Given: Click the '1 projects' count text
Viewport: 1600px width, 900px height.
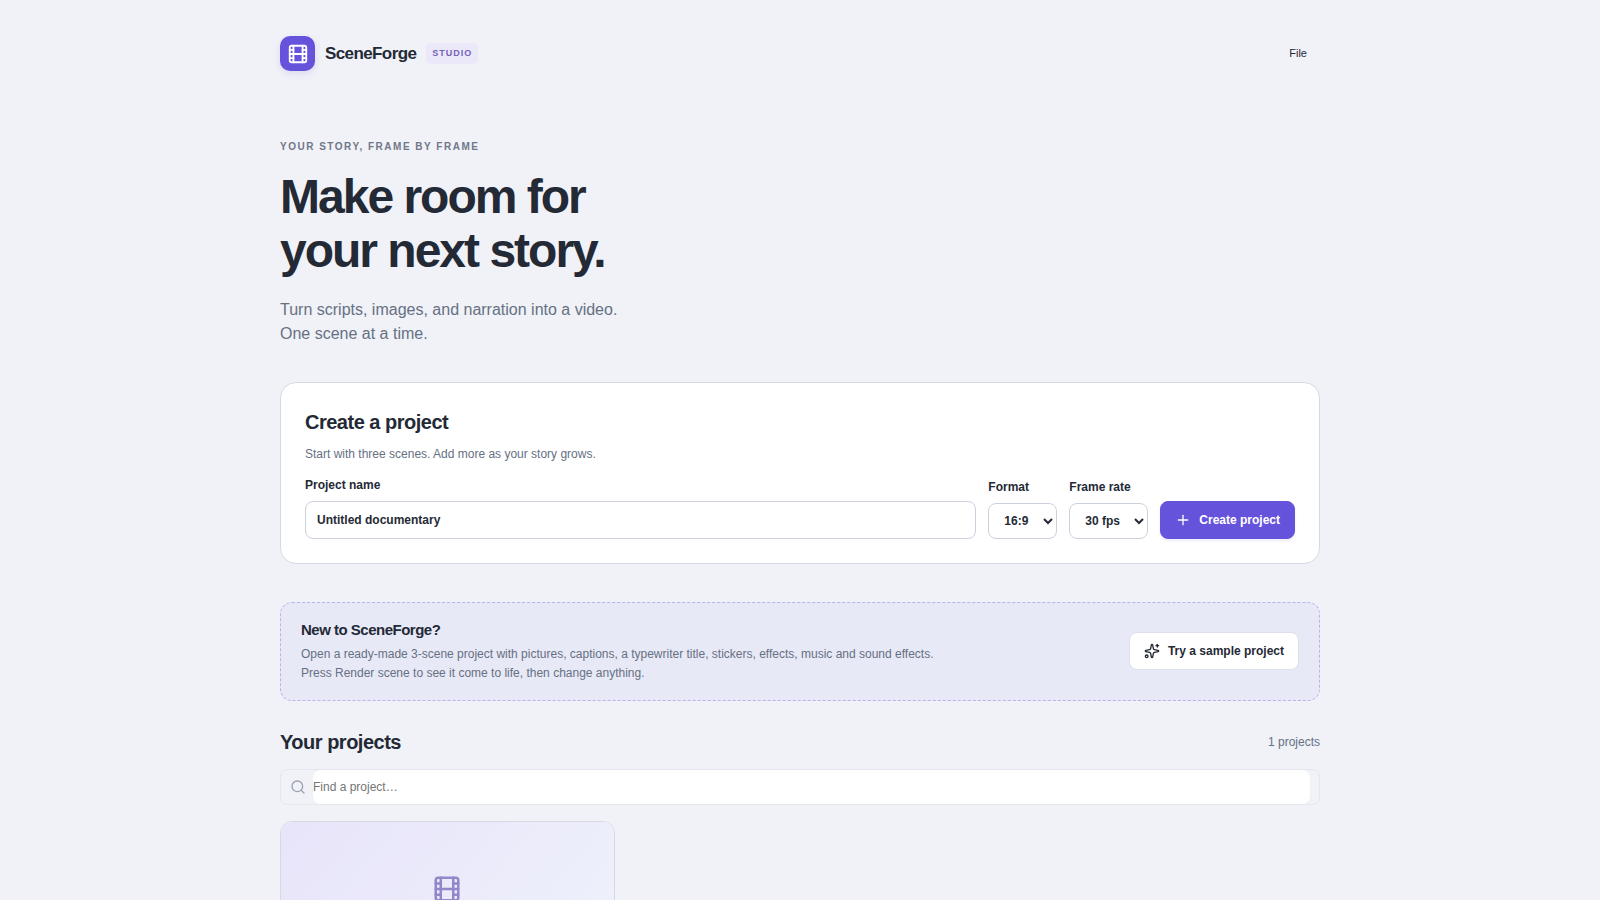Looking at the screenshot, I should pyautogui.click(x=1294, y=742).
